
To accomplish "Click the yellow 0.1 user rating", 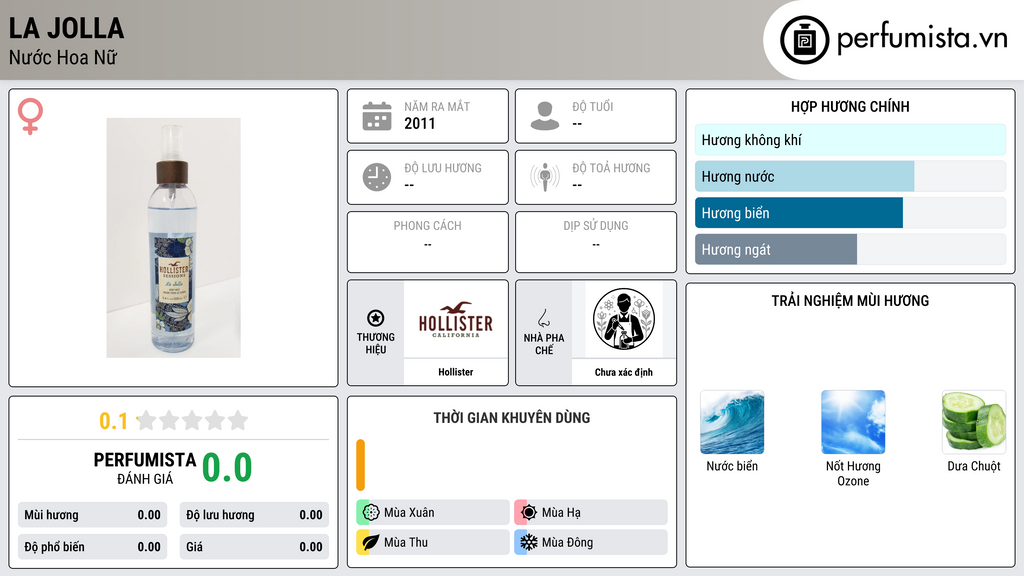I will tap(114, 421).
